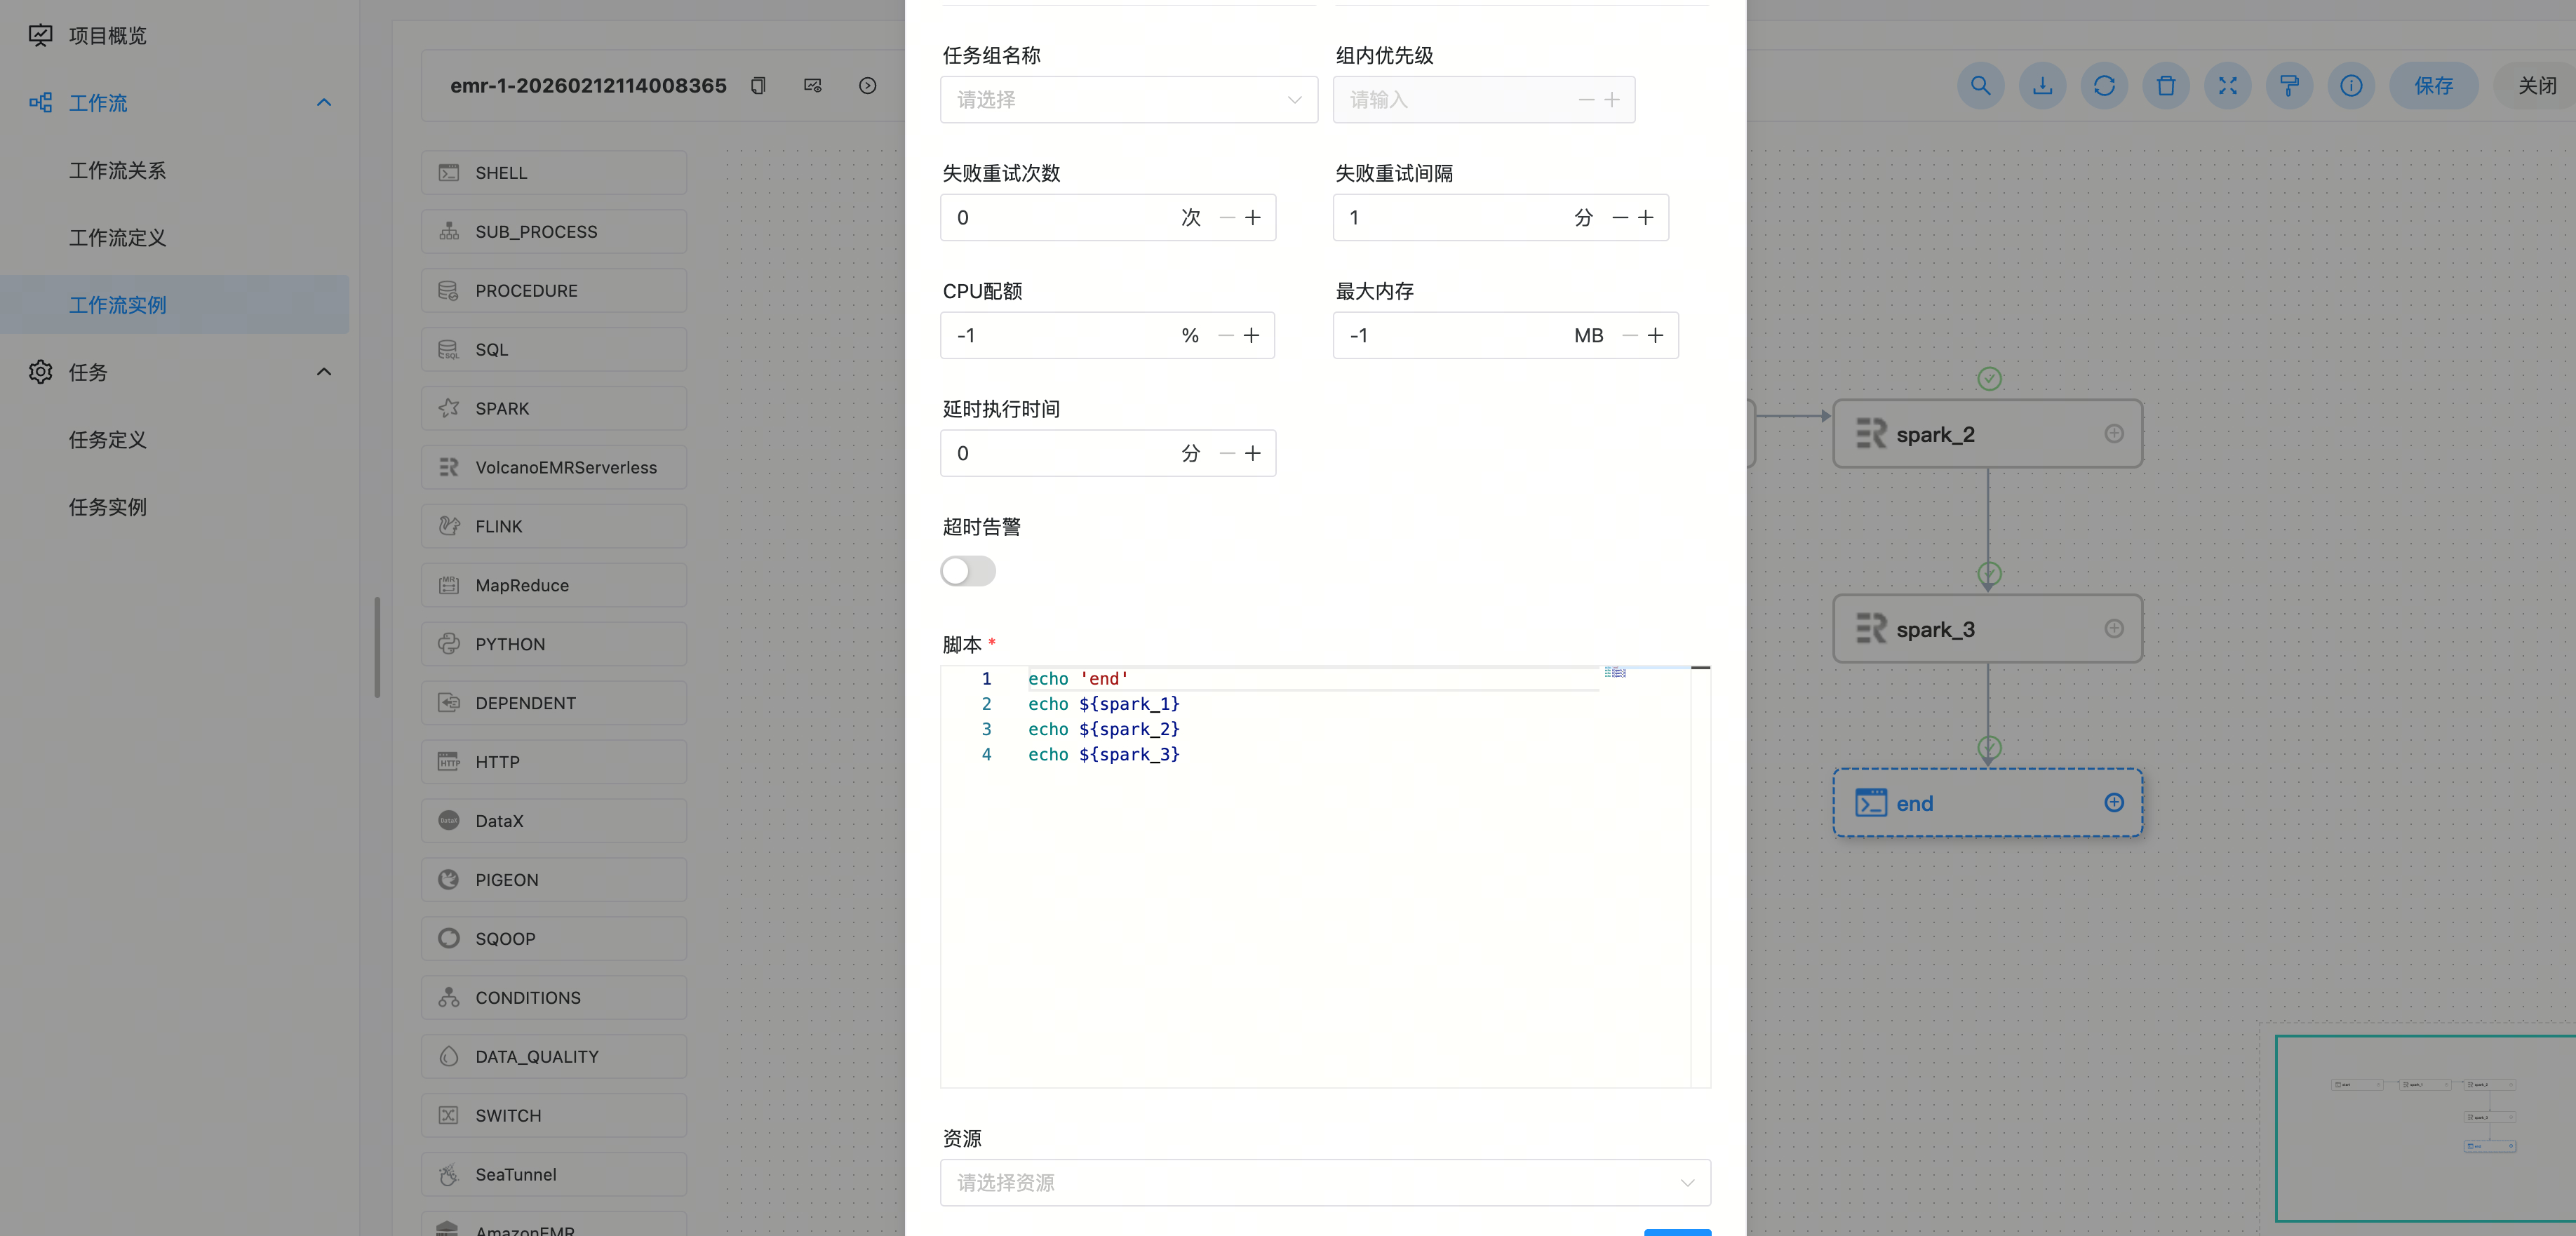The image size is (2576, 1236).
Task: Increase 失败重试次数 with plus stepper
Action: (1252, 218)
